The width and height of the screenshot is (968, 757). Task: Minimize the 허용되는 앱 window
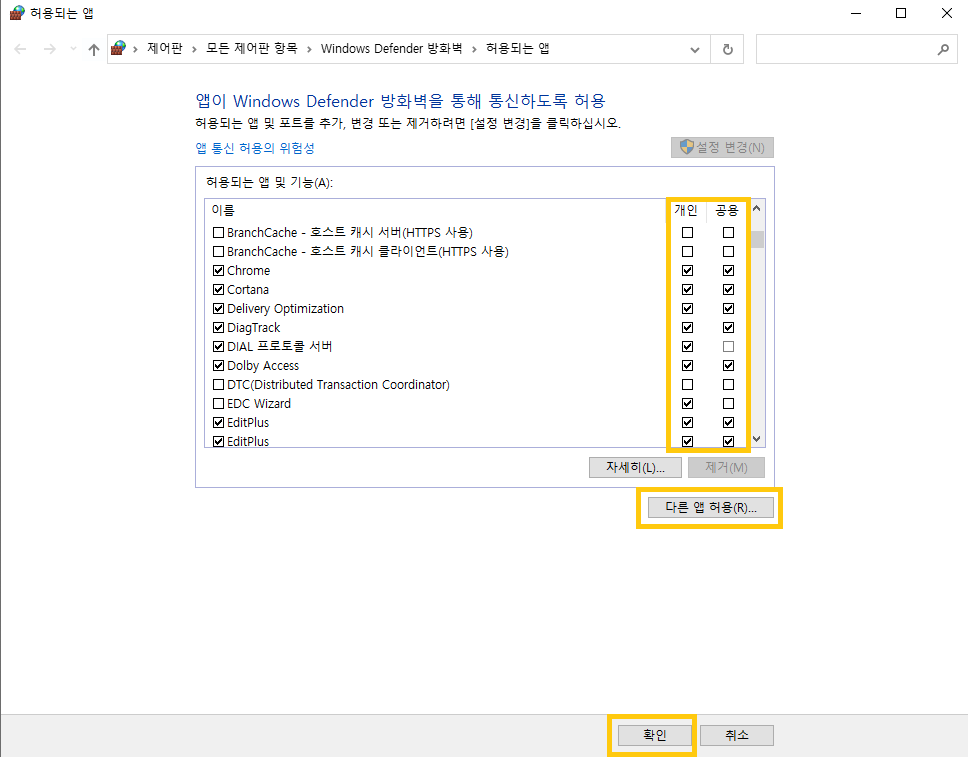856,13
